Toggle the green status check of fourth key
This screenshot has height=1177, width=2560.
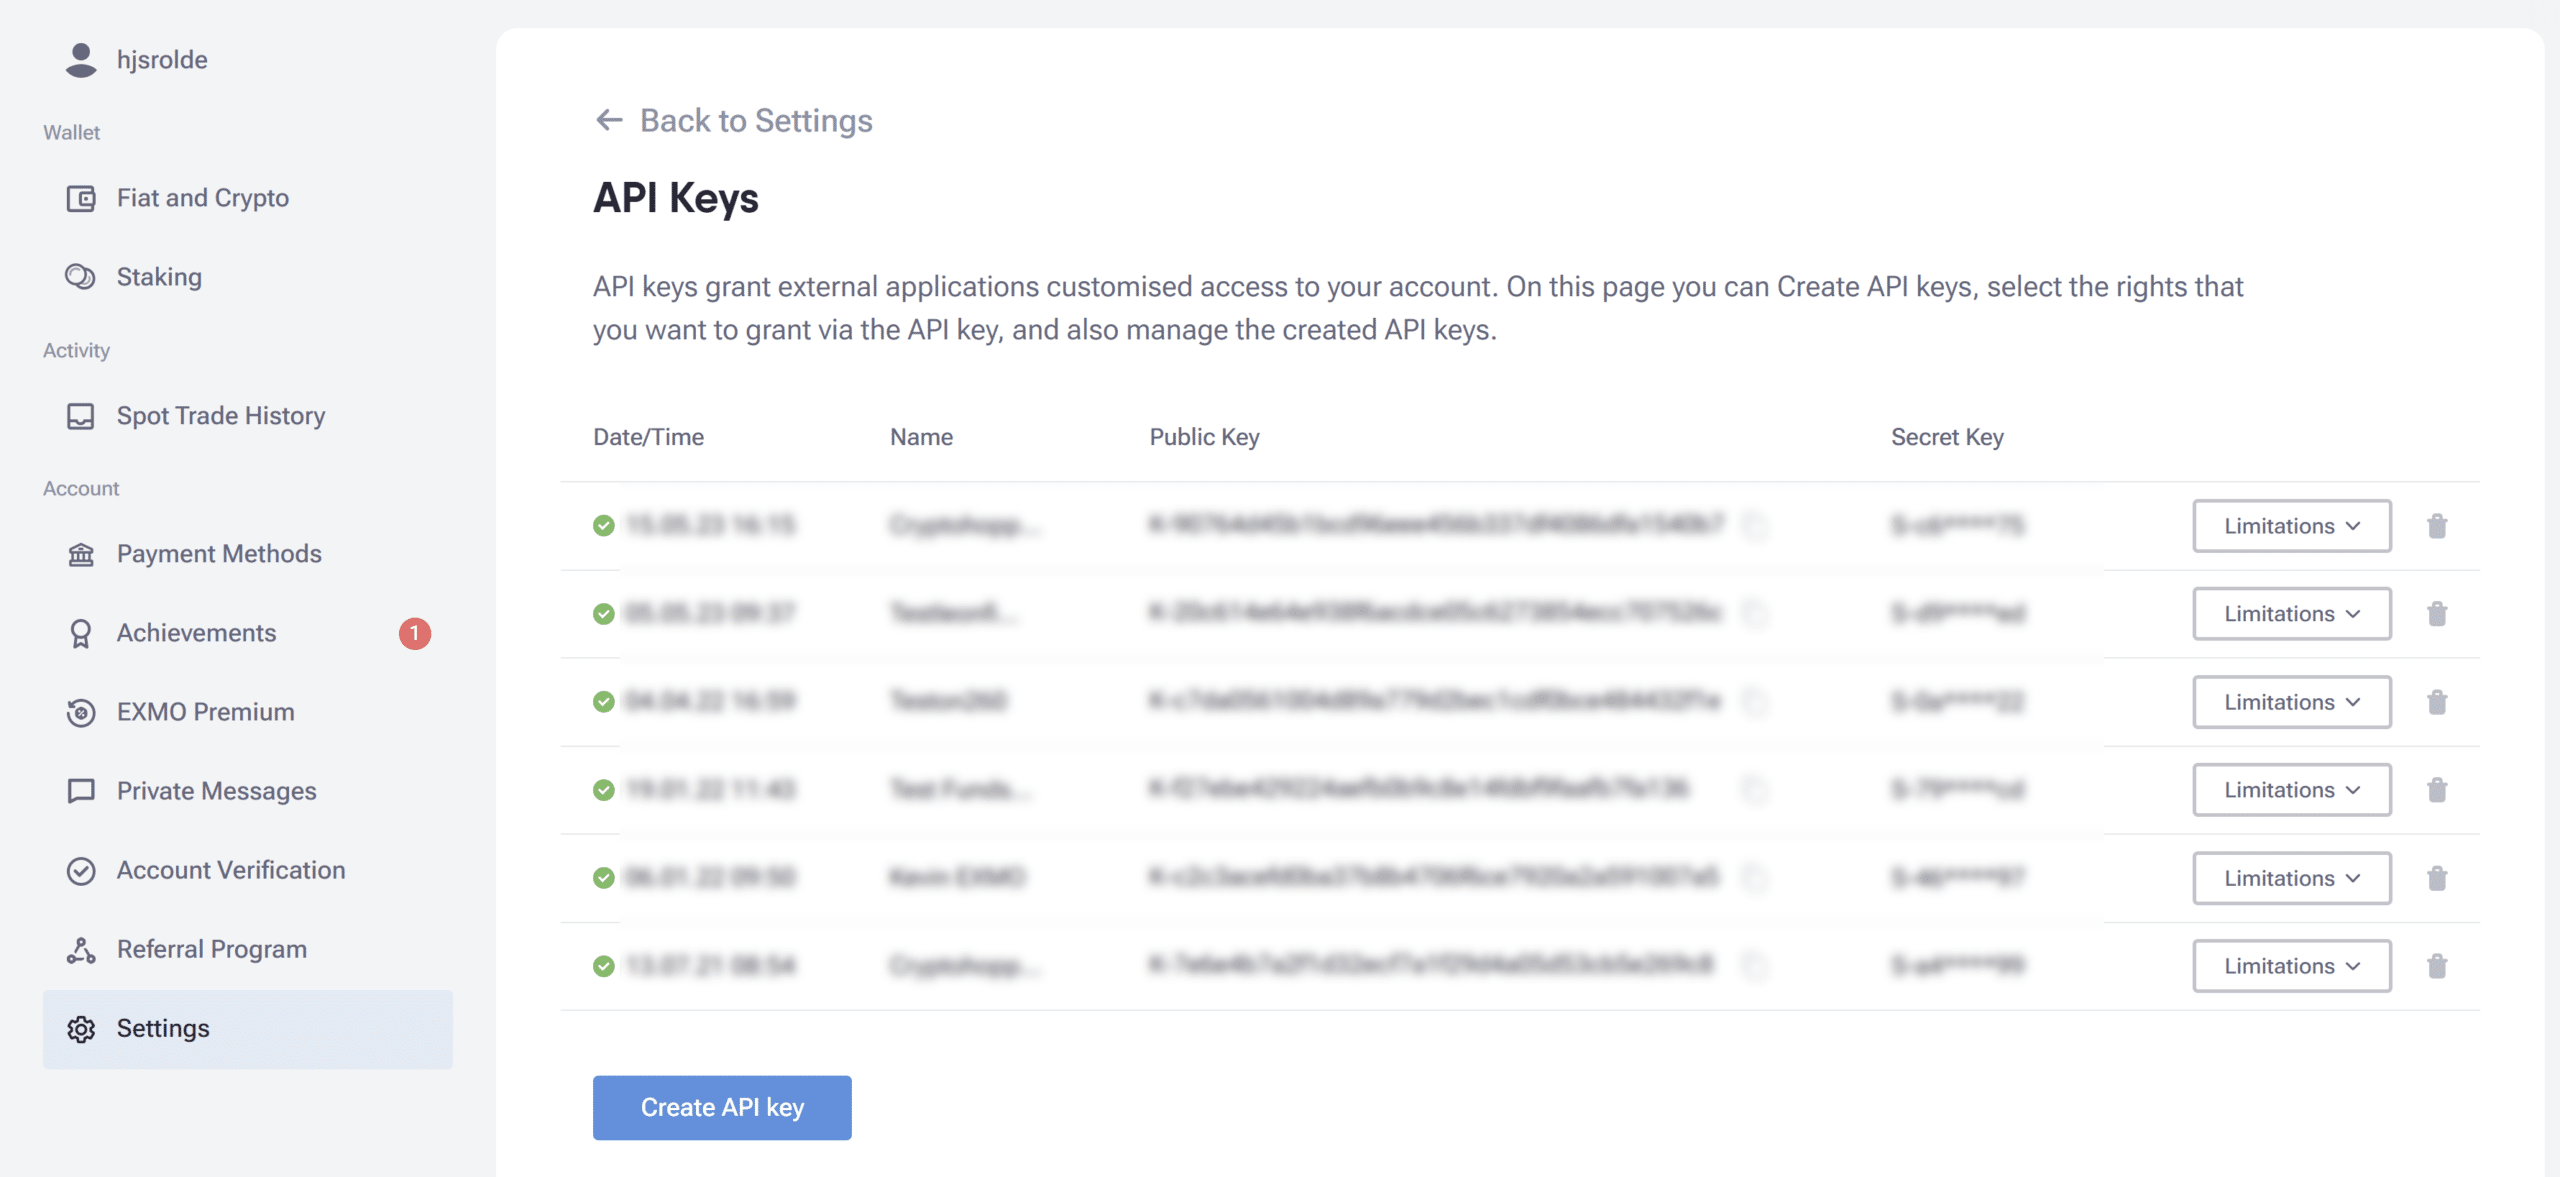click(x=604, y=790)
